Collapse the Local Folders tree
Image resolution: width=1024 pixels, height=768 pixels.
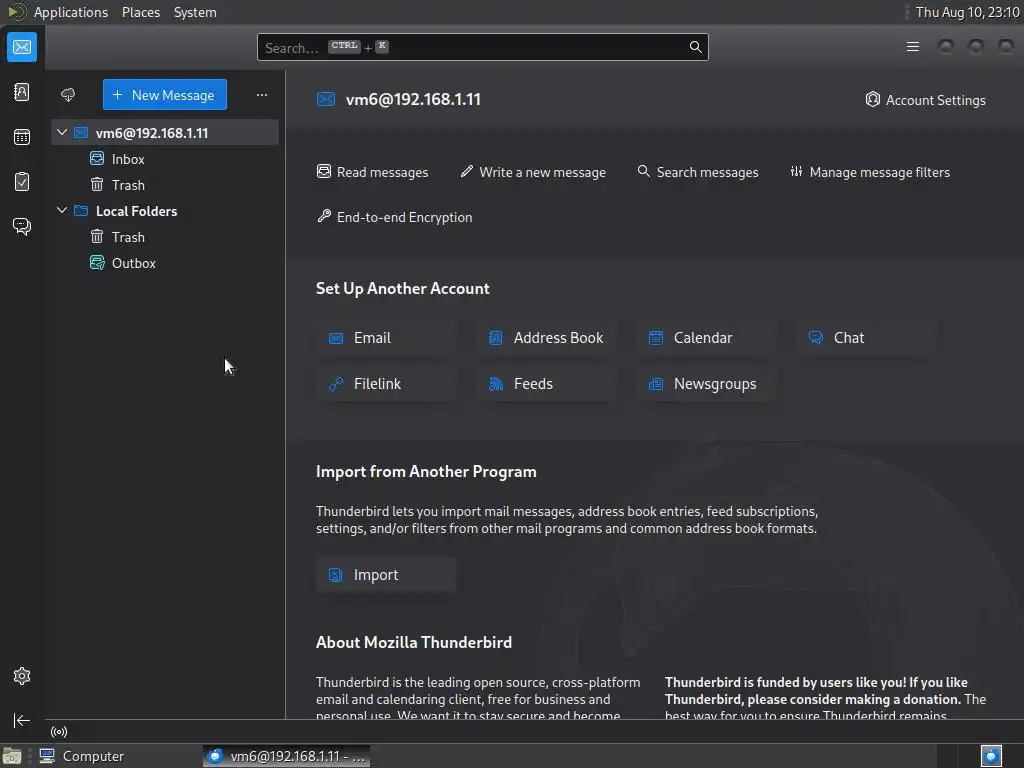(62, 210)
